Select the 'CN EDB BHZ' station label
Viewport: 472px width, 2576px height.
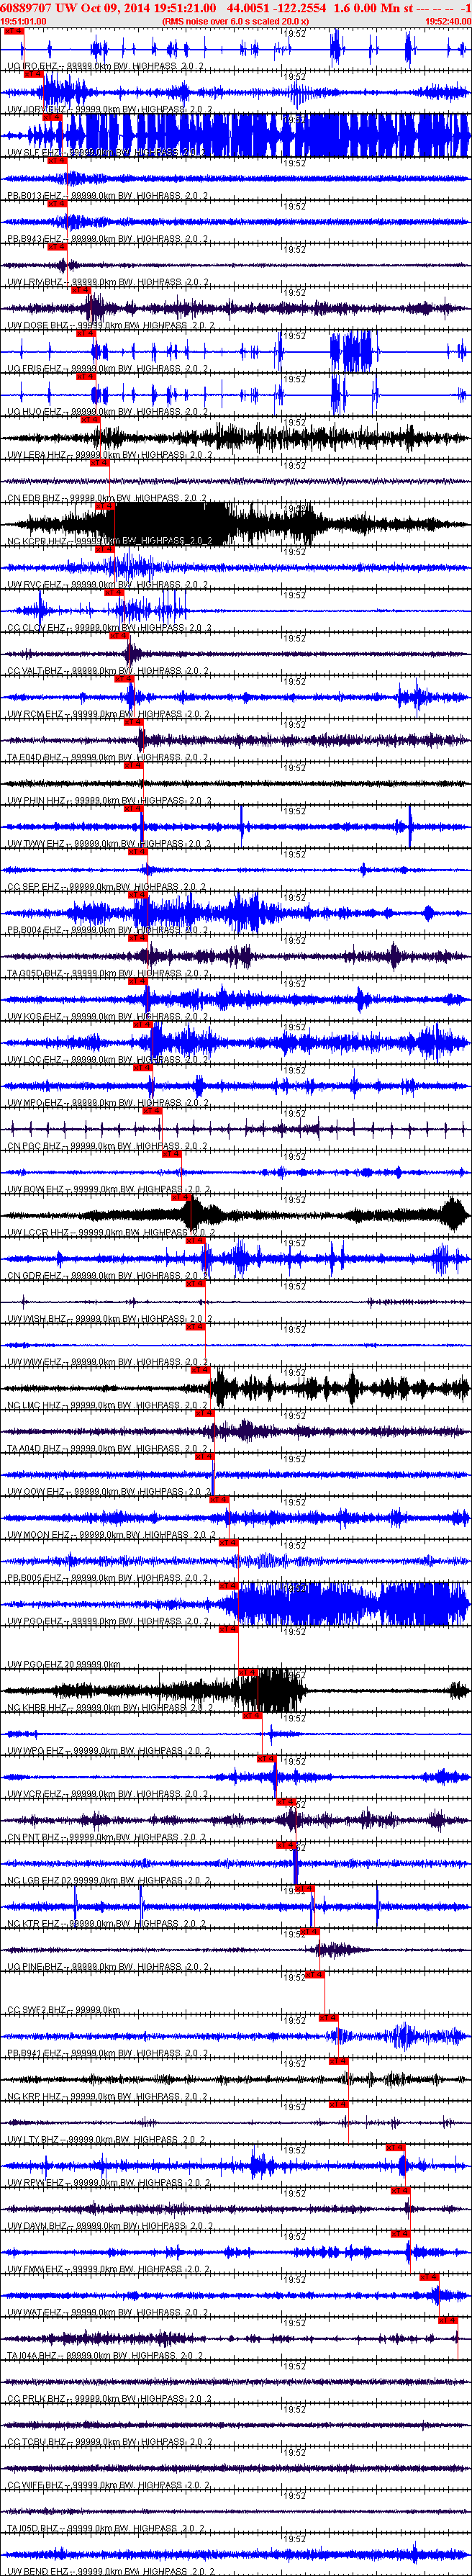[35, 497]
